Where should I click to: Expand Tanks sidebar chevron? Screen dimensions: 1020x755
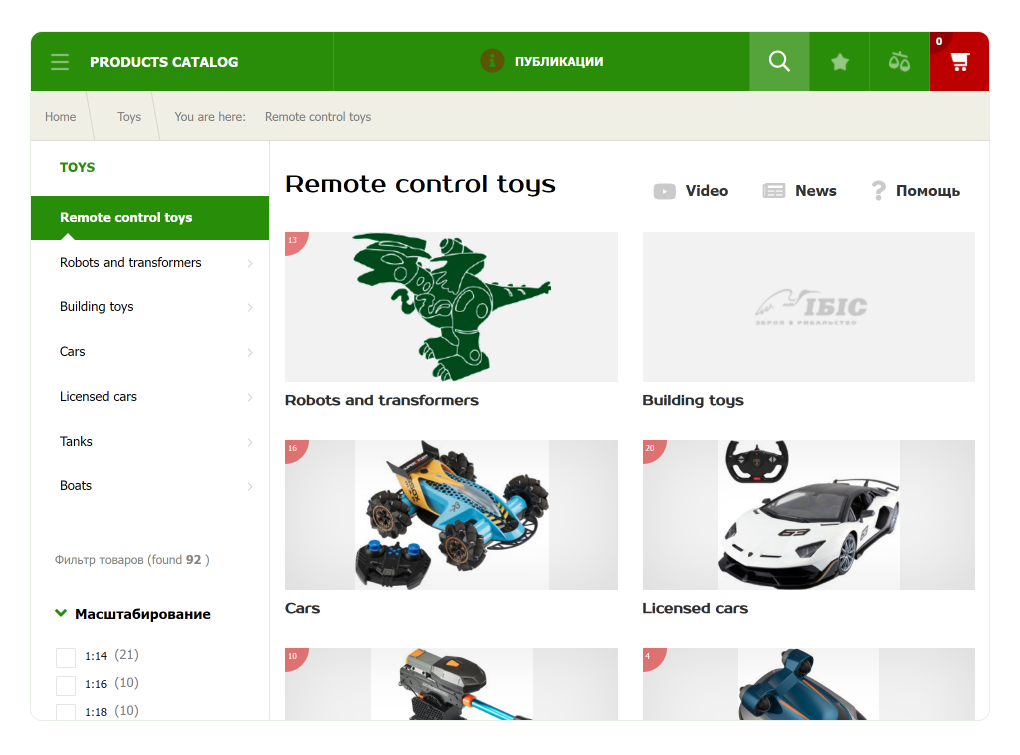point(250,442)
